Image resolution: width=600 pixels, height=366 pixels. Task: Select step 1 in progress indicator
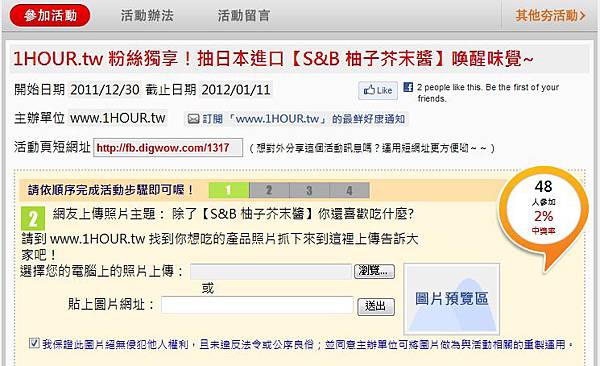[228, 190]
